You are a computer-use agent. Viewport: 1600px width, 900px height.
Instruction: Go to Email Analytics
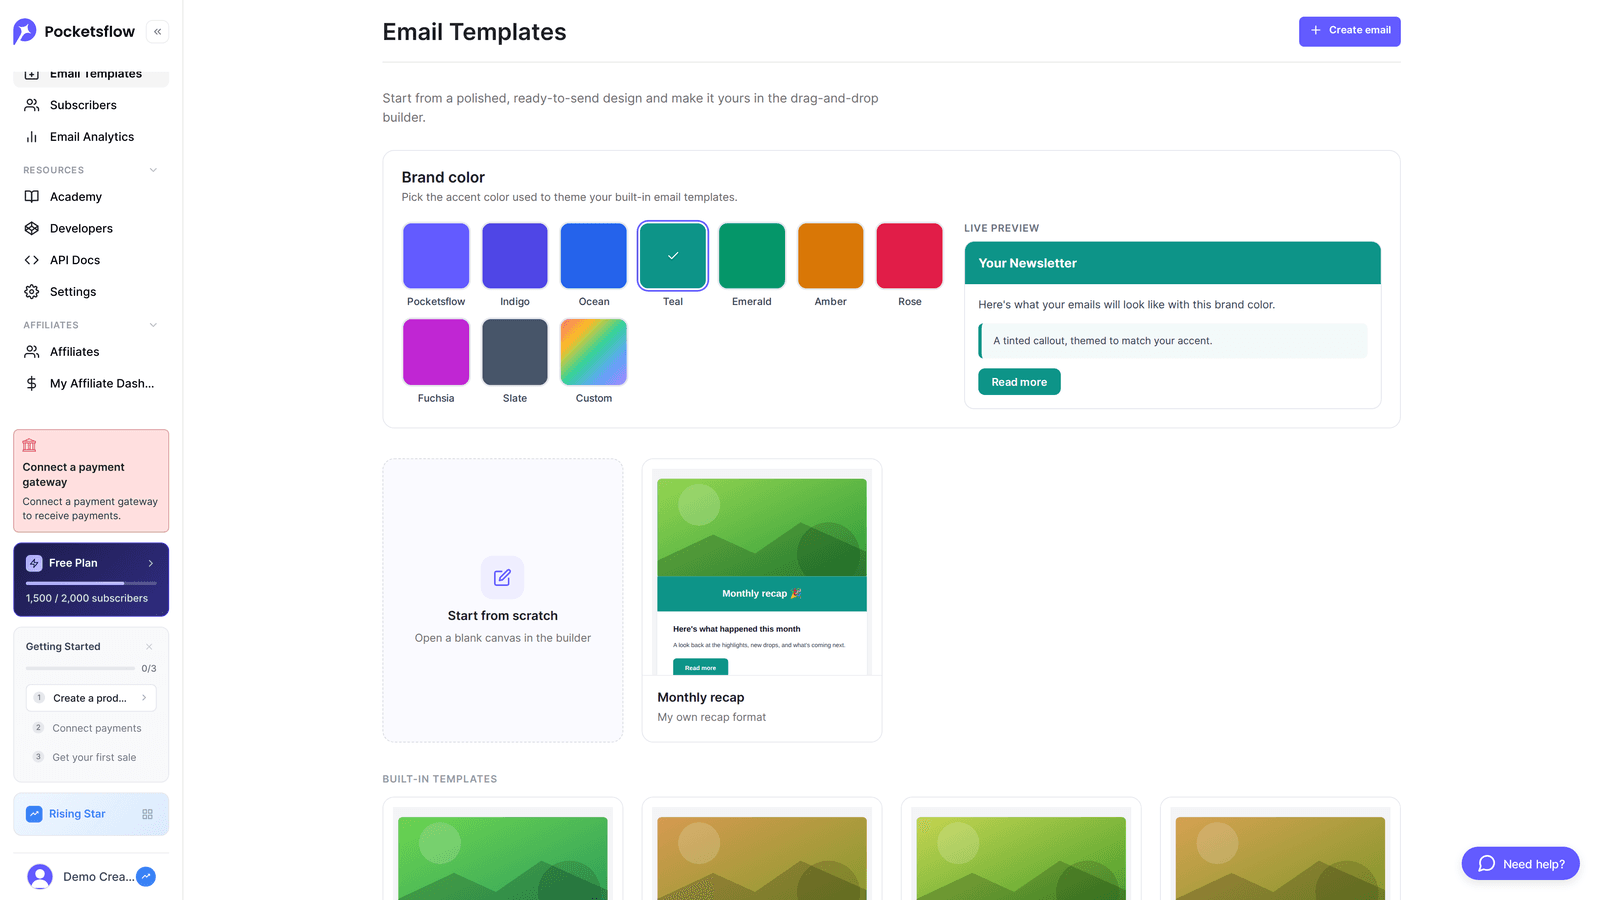click(x=91, y=137)
